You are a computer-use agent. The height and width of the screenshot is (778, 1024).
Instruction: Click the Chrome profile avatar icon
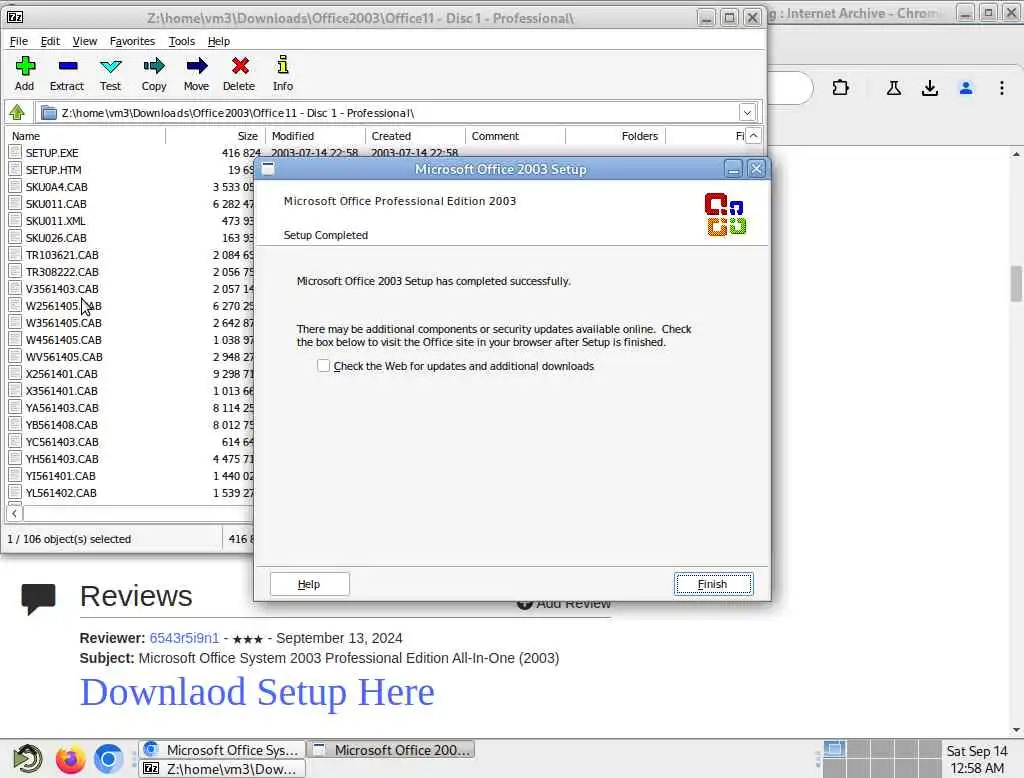(966, 88)
